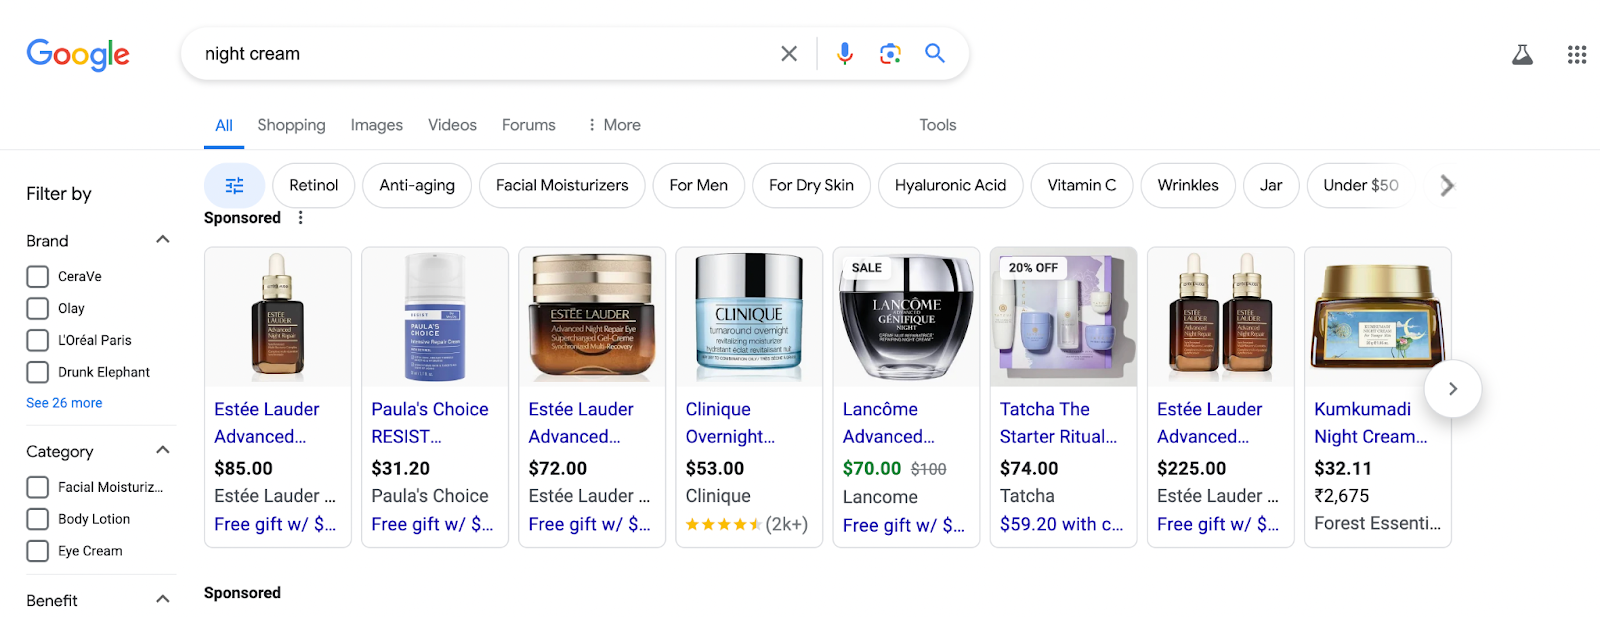Switch to the Shopping tab
This screenshot has height=617, width=1600.
tap(291, 125)
